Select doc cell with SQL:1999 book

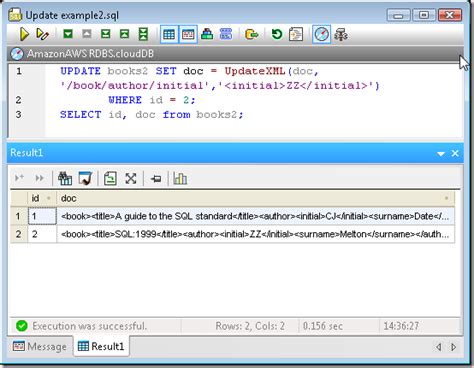pyautogui.click(x=255, y=234)
